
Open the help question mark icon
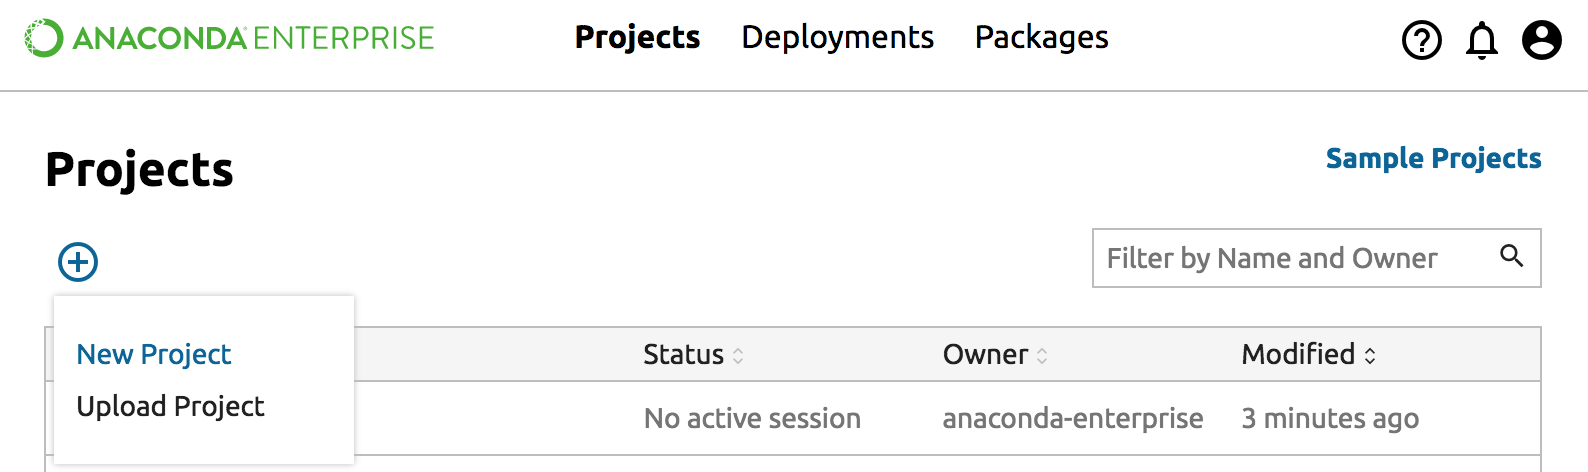(1421, 41)
